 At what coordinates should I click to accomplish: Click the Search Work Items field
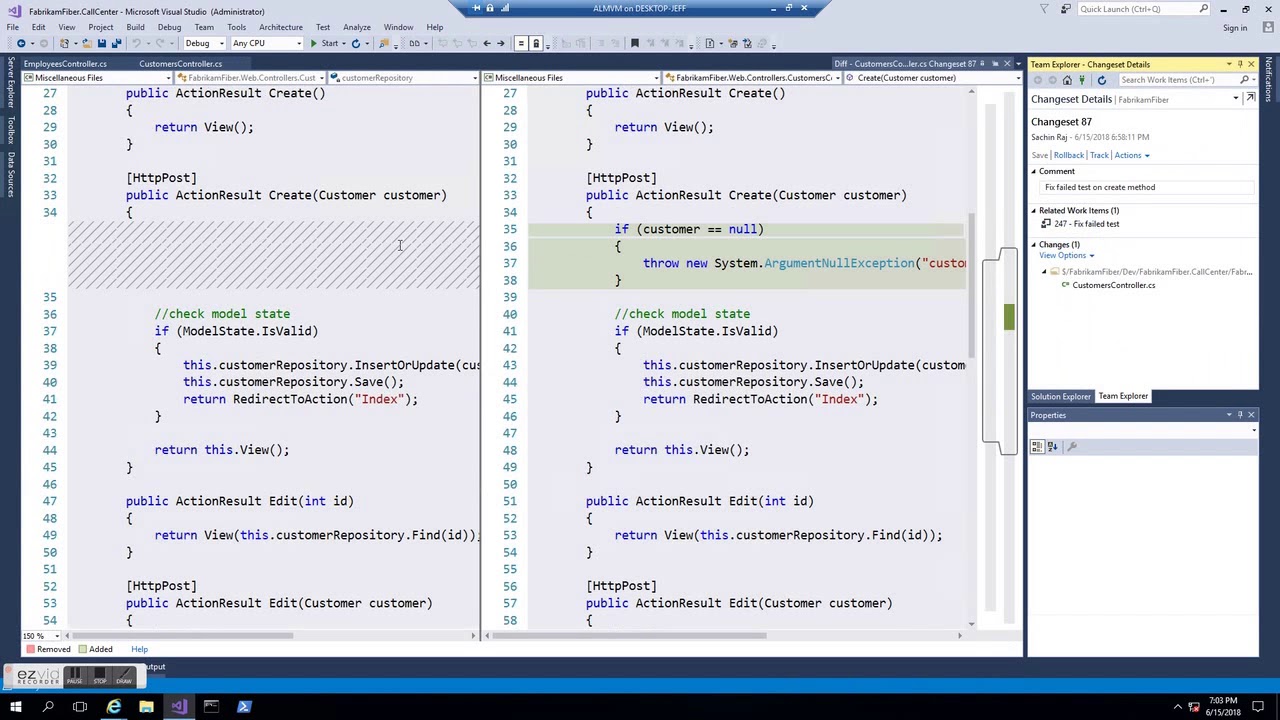click(x=1178, y=80)
